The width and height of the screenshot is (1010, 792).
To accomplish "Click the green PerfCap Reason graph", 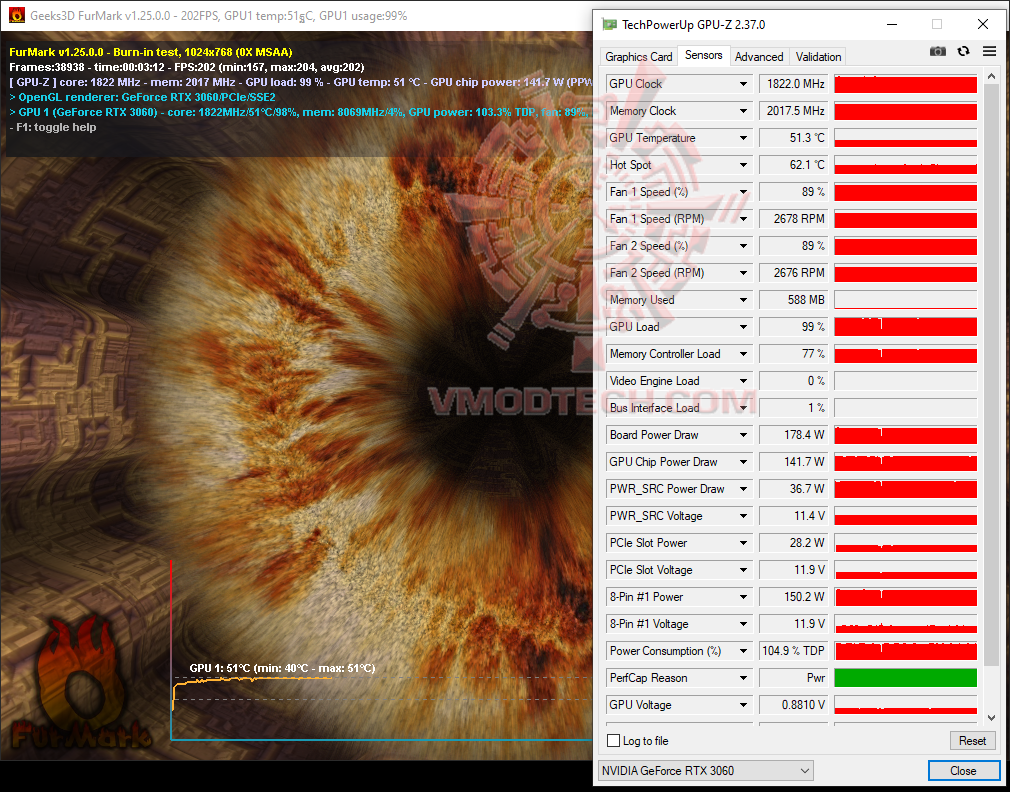I will tap(906, 678).
